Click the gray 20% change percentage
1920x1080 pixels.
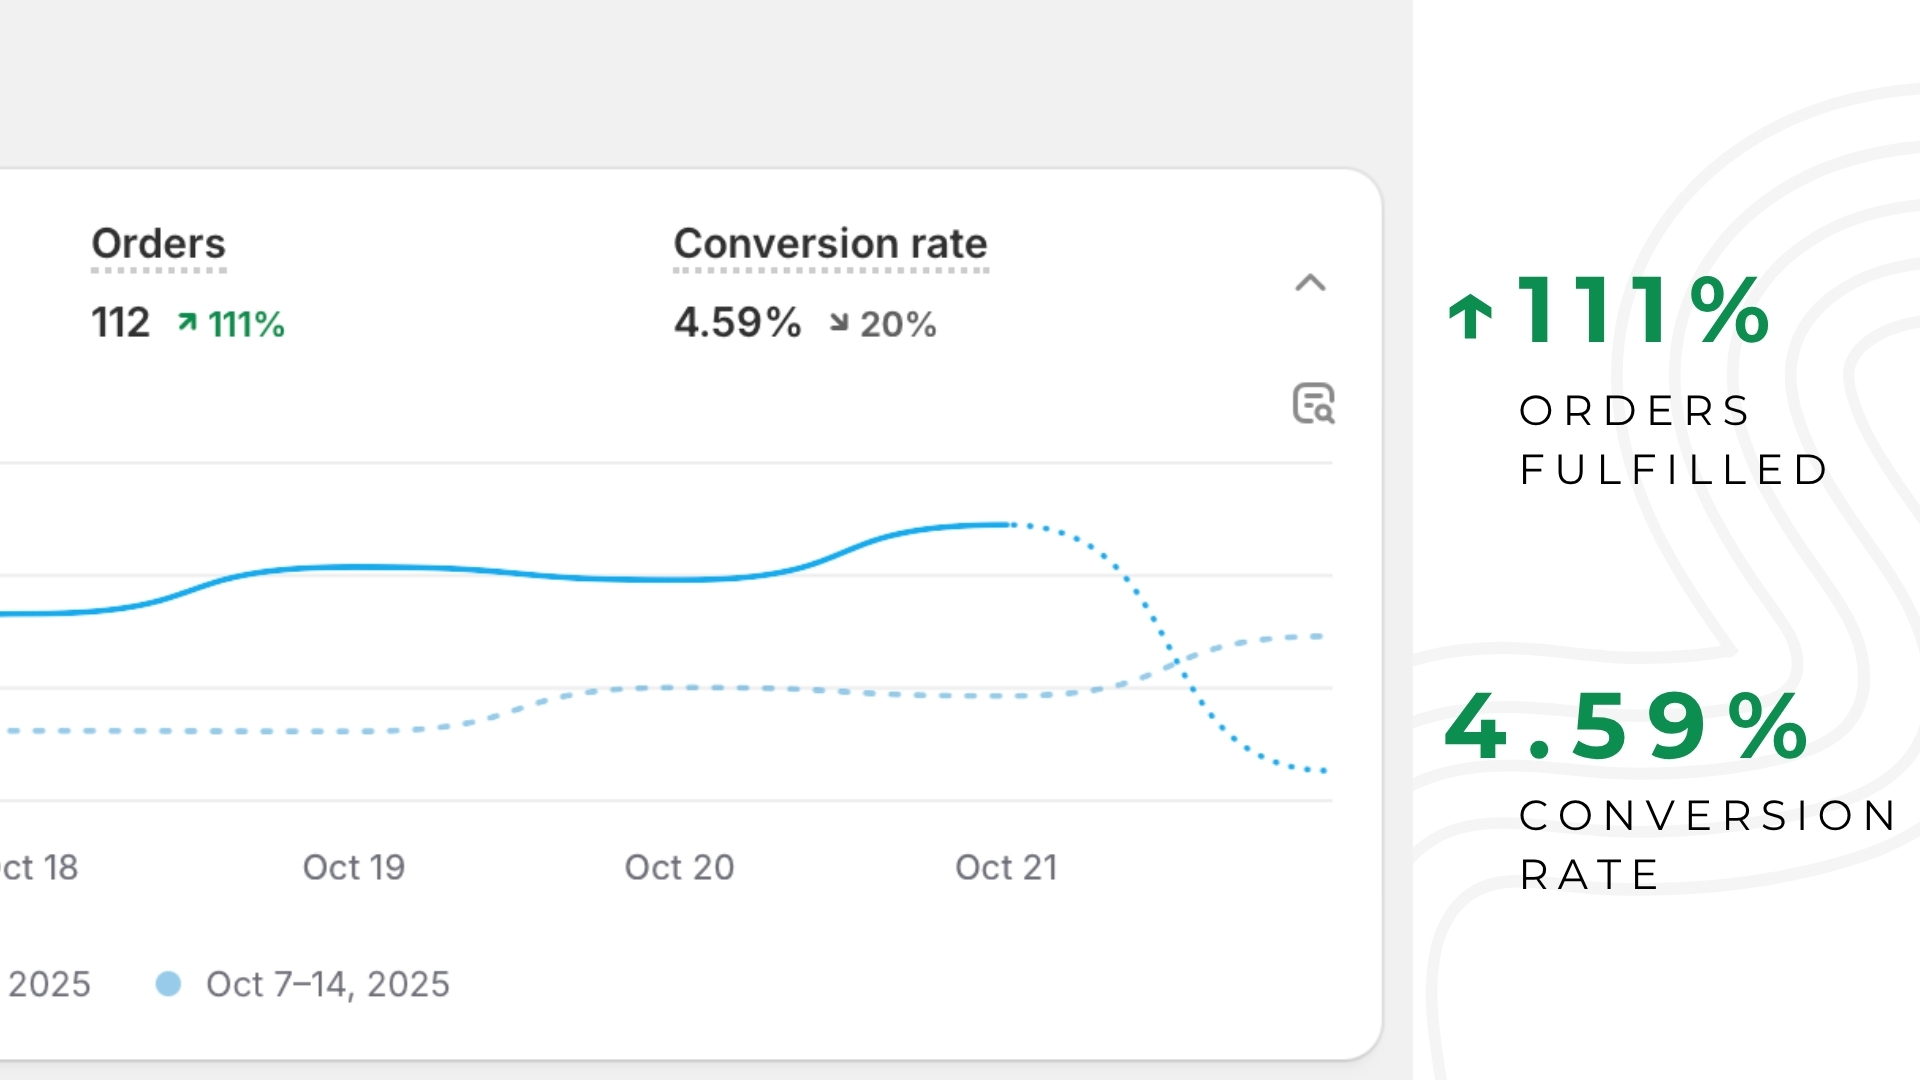898,324
